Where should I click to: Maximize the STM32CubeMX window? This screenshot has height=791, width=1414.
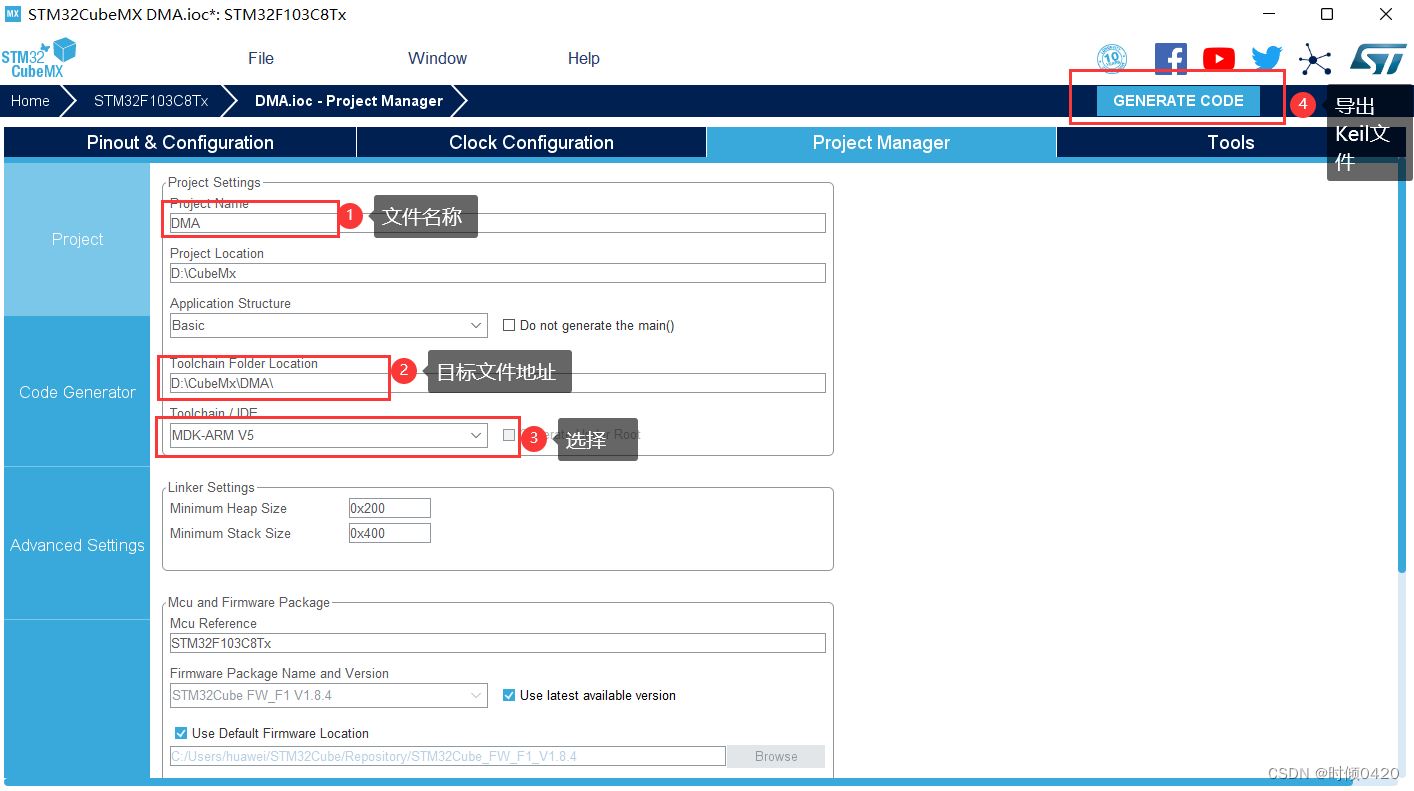[x=1326, y=14]
